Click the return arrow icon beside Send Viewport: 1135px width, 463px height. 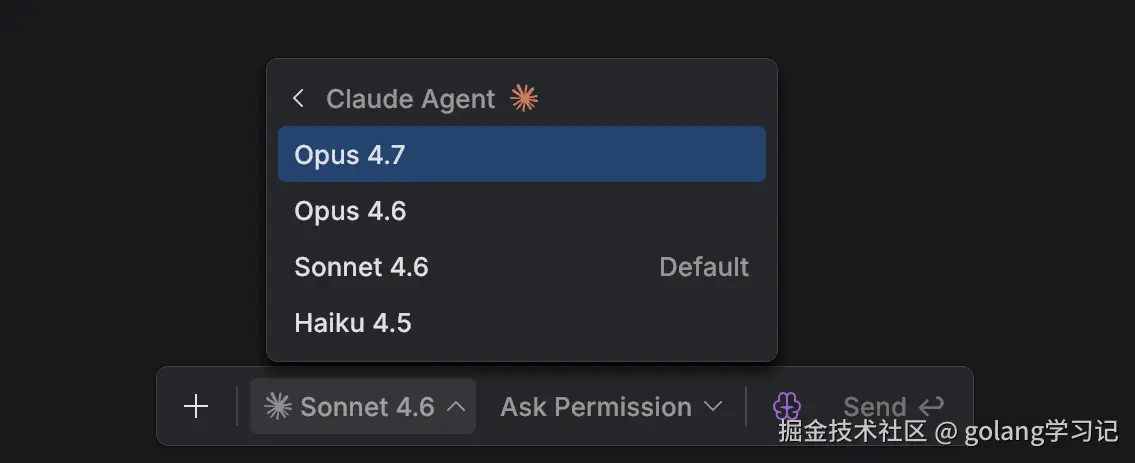[x=931, y=406]
